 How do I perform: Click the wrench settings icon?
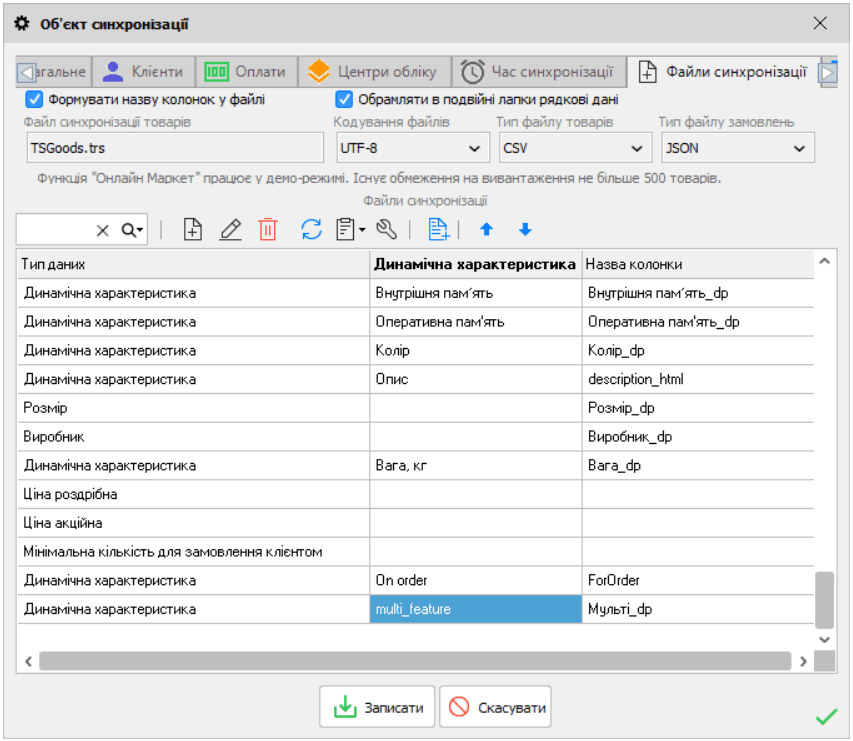(387, 230)
